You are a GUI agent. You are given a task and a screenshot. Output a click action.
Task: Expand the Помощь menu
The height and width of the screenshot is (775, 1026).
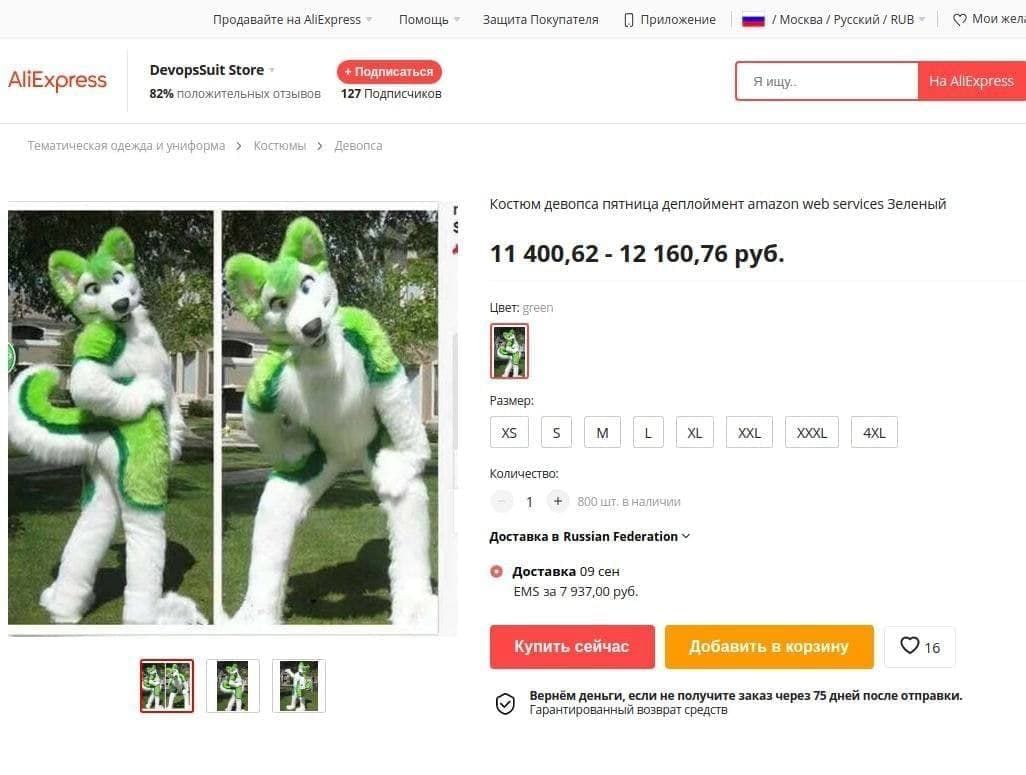[x=429, y=20]
